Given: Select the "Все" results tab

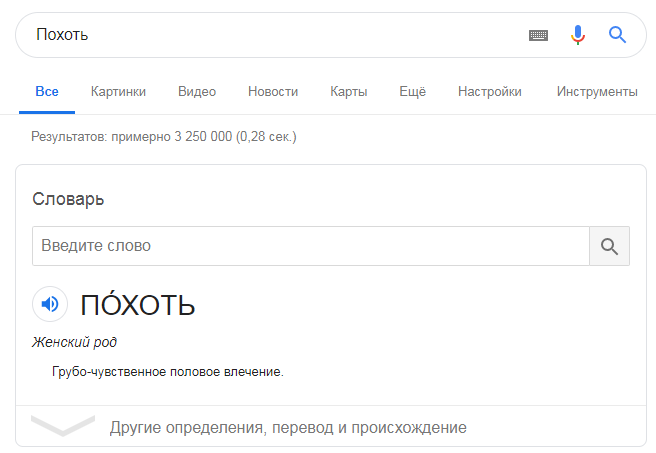Looking at the screenshot, I should pyautogui.click(x=47, y=92).
